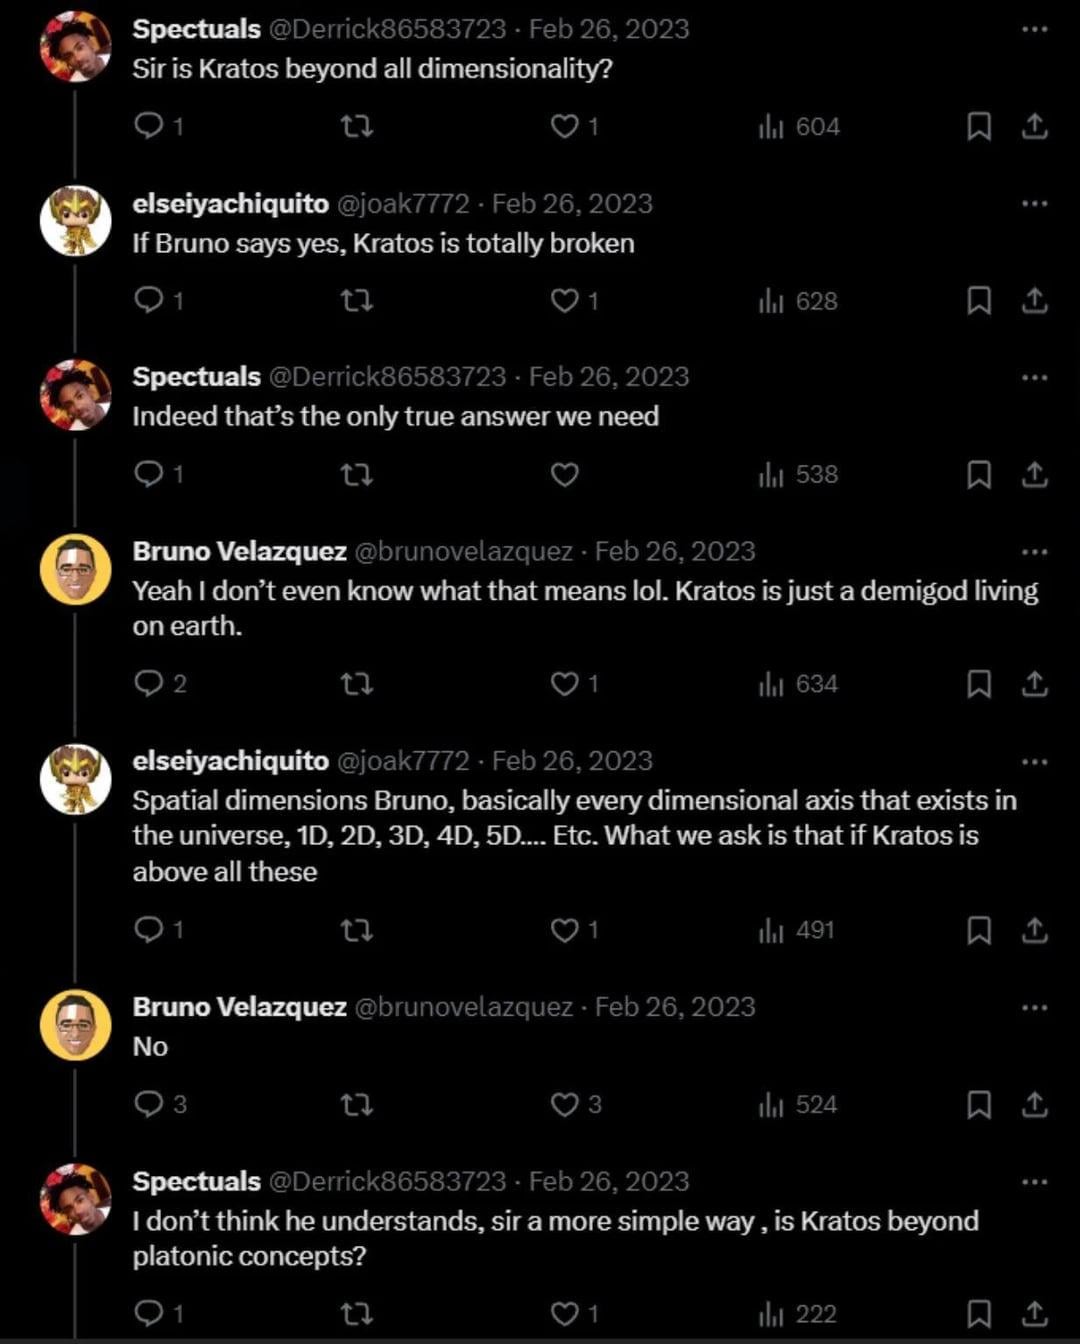Viewport: 1080px width, 1344px height.
Task: Open more options on the first Spectuals tweet
Action: coord(1035,29)
